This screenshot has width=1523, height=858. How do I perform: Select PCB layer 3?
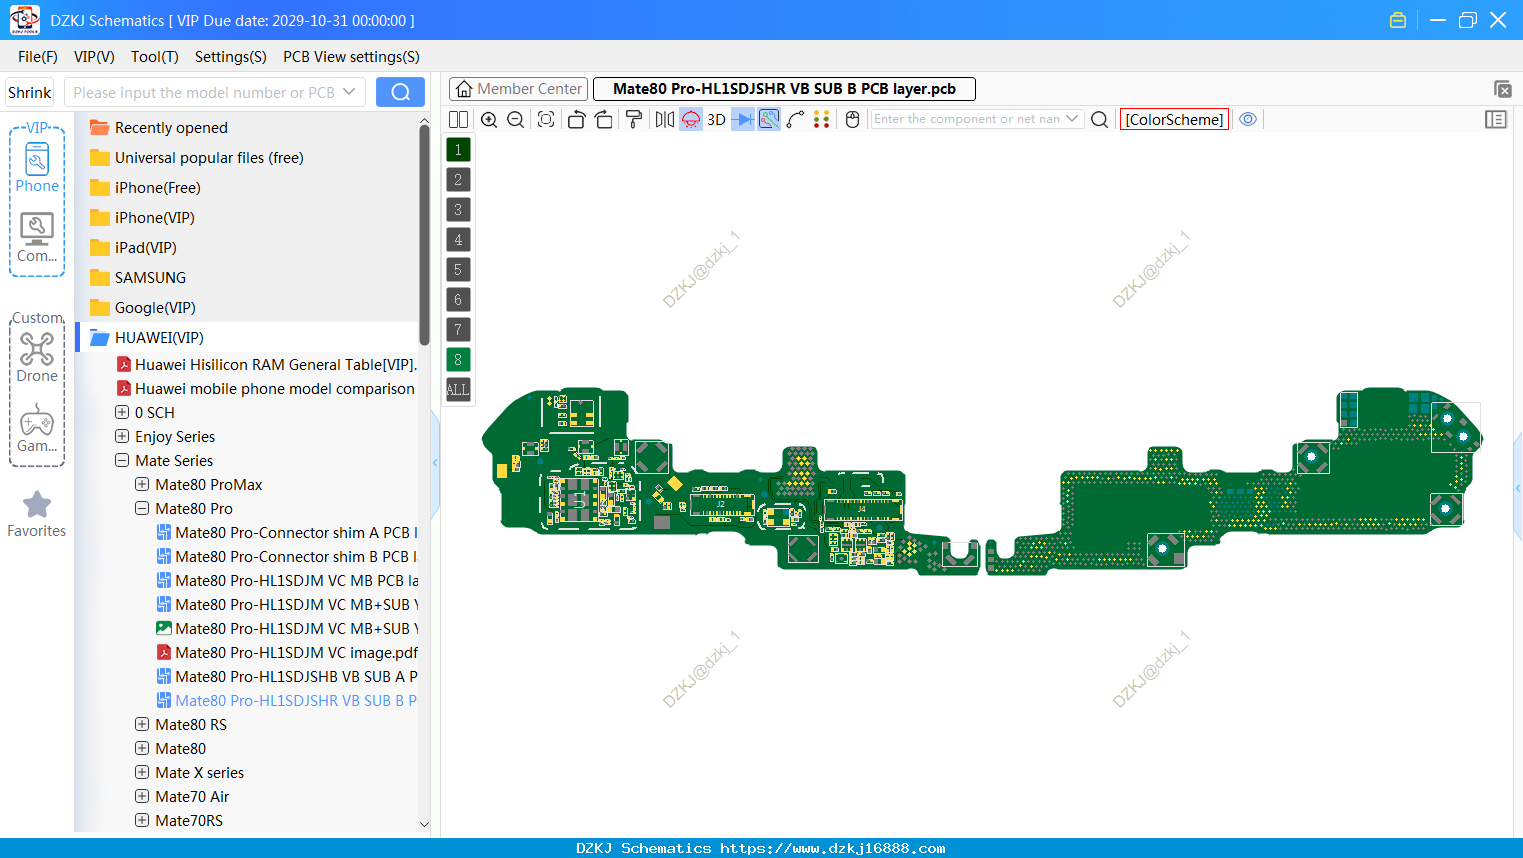[x=458, y=210]
